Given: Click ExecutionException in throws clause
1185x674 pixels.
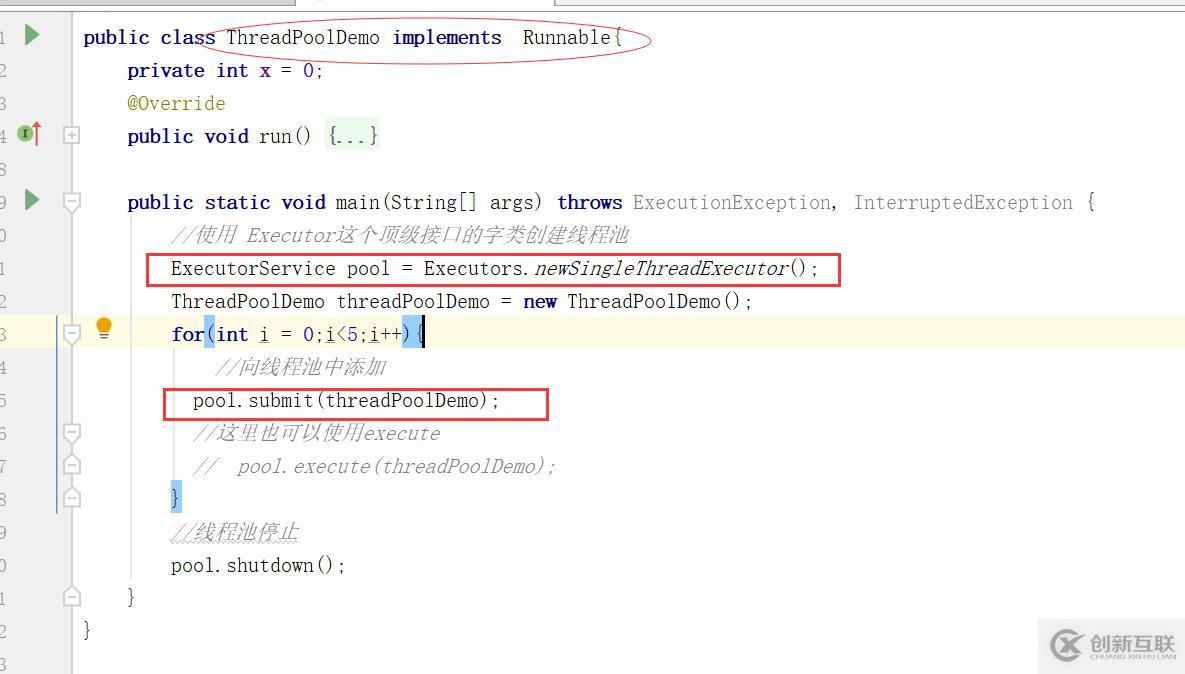Looking at the screenshot, I should pos(732,203).
